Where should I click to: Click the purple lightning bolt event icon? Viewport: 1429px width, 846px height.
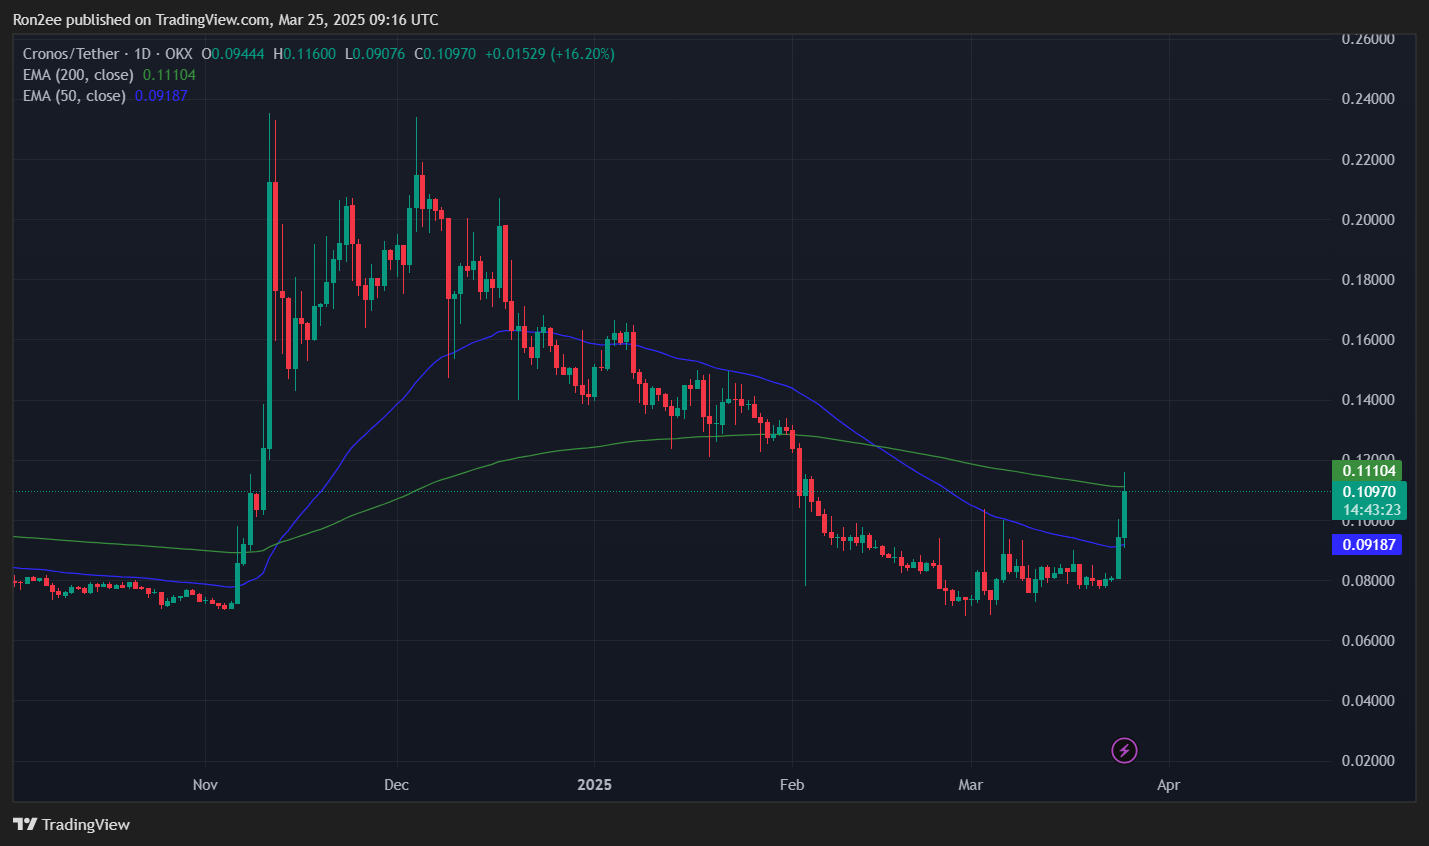click(1124, 750)
